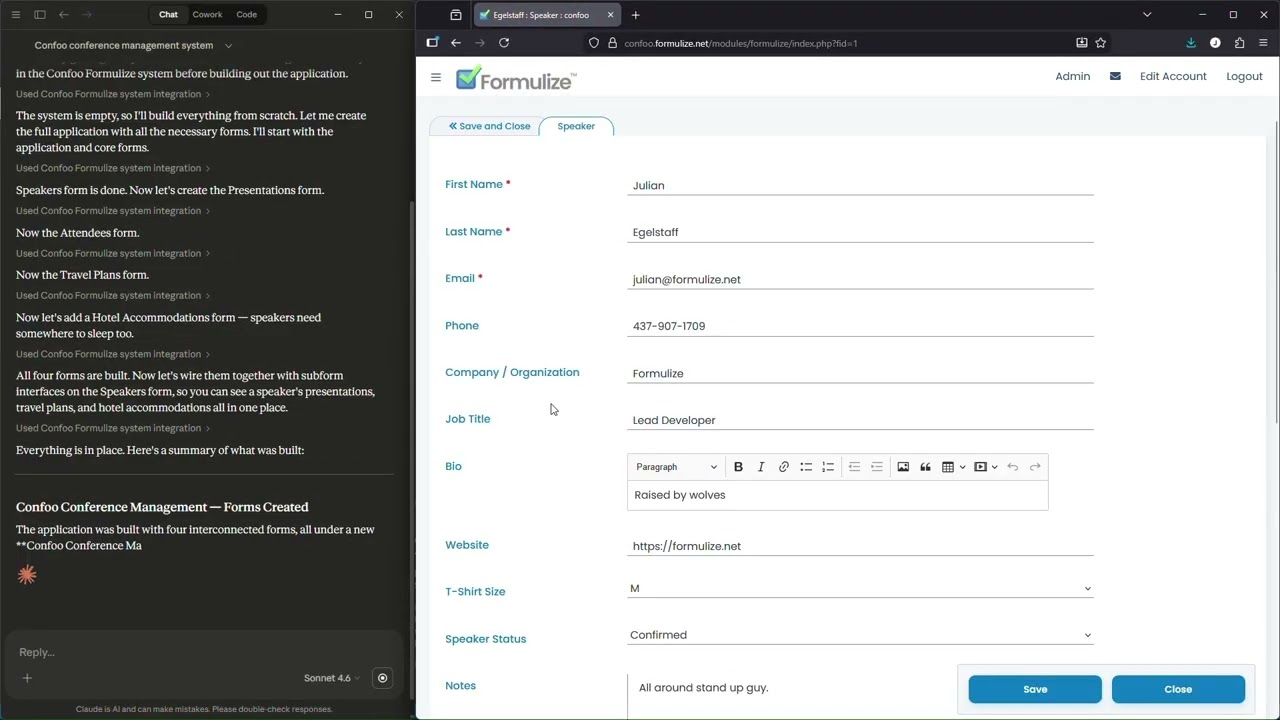Insert an image into the Bio

coord(903,467)
